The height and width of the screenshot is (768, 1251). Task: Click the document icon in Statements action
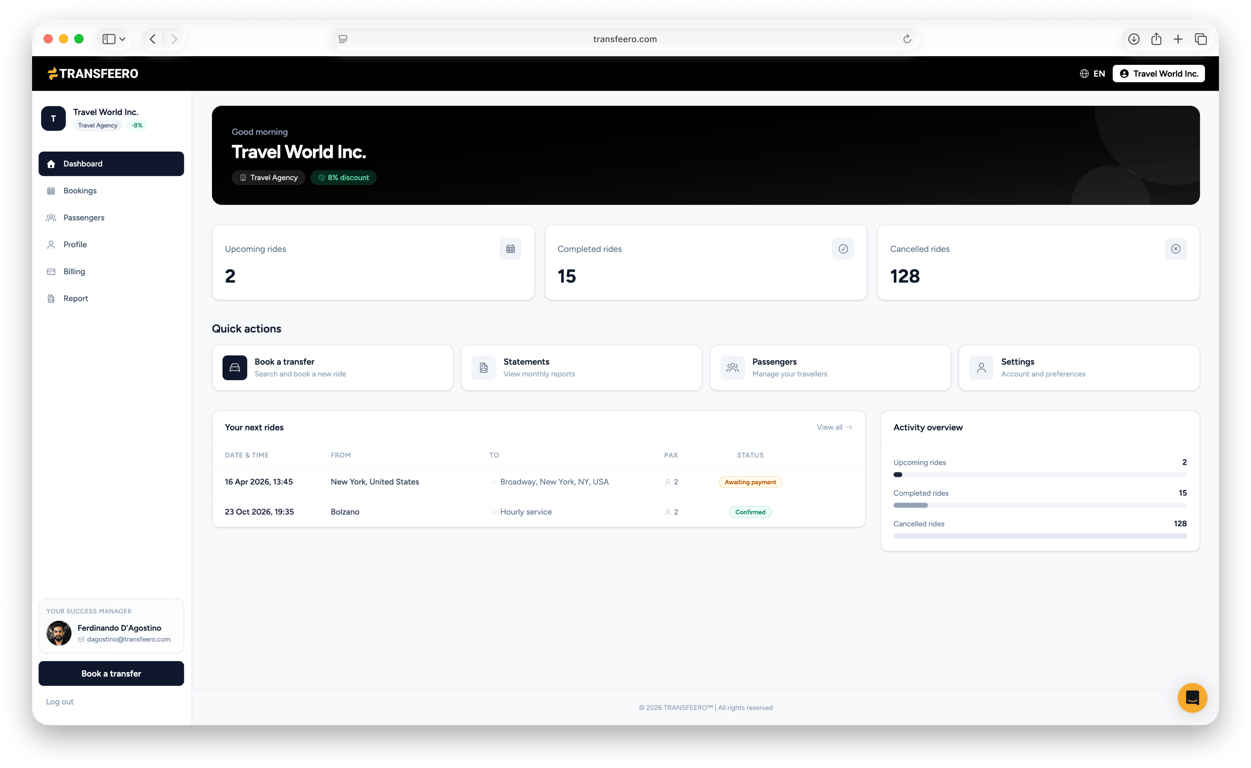click(x=484, y=368)
